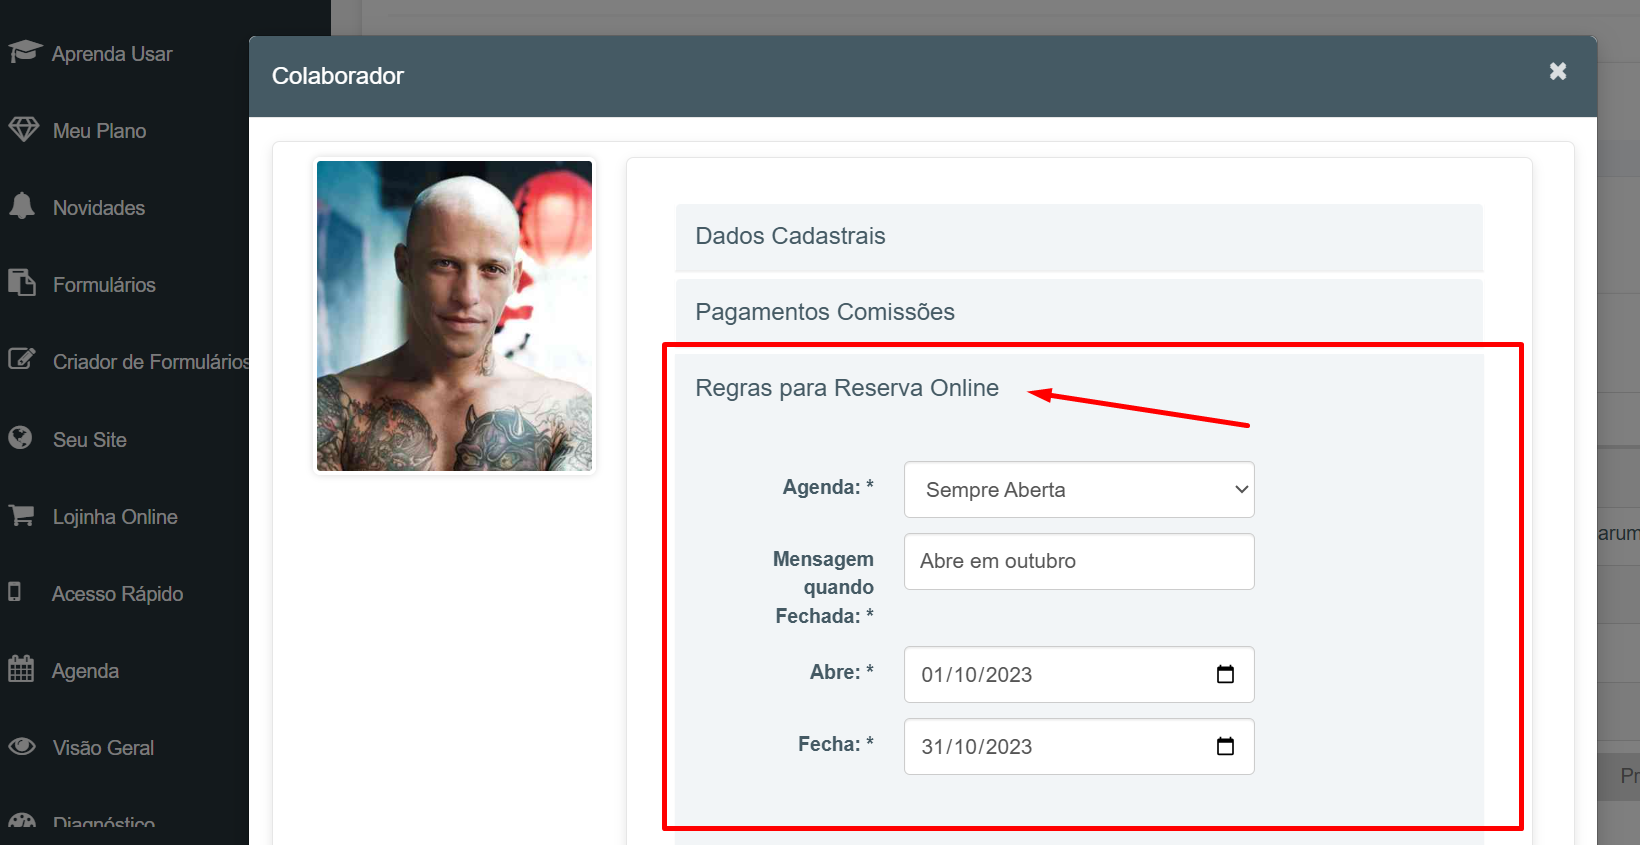
Task: Open the calendar picker in the Fecha field
Action: 1225,747
